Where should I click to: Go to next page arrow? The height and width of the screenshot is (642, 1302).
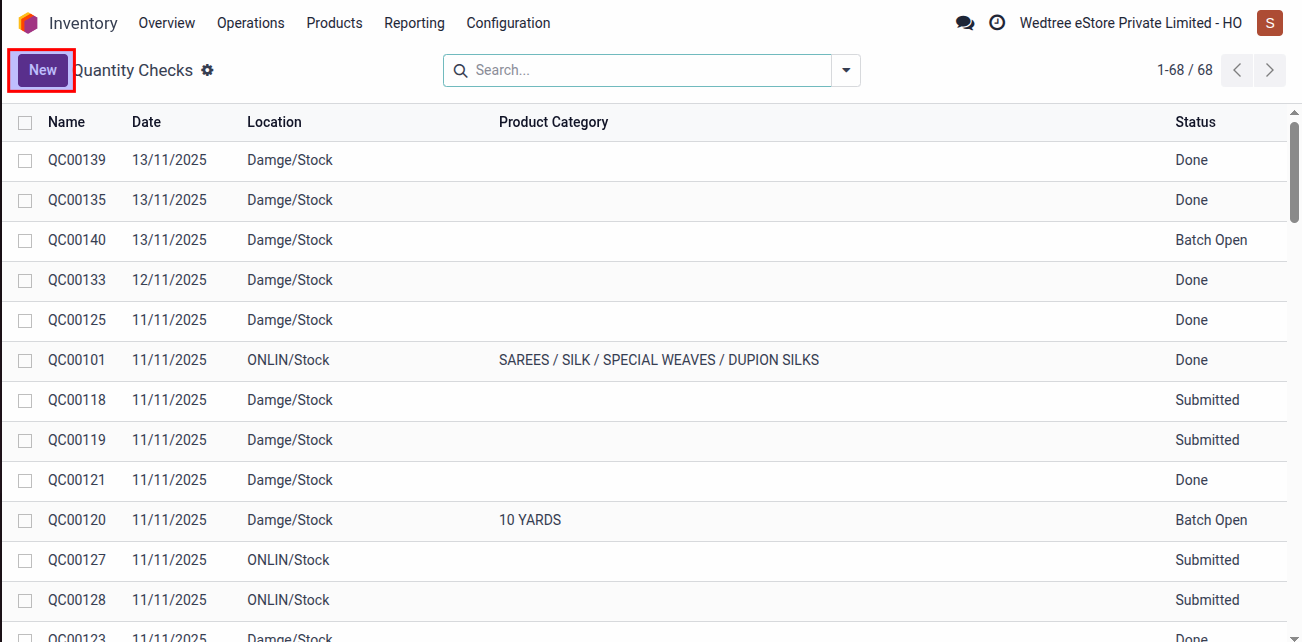point(1270,70)
